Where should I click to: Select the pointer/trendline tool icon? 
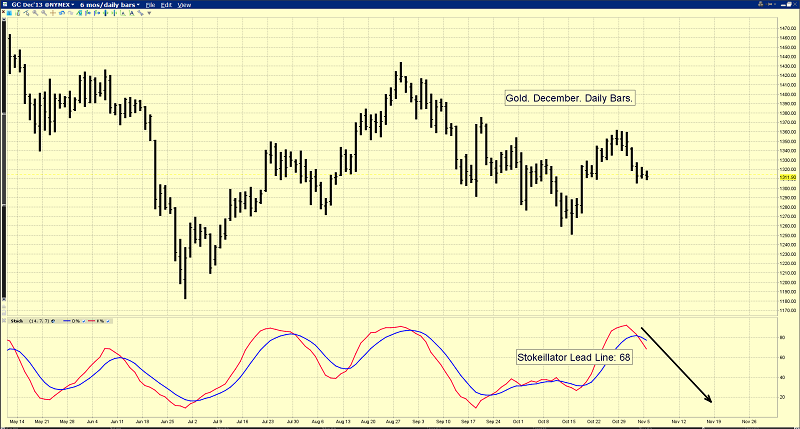pyautogui.click(x=27, y=13)
